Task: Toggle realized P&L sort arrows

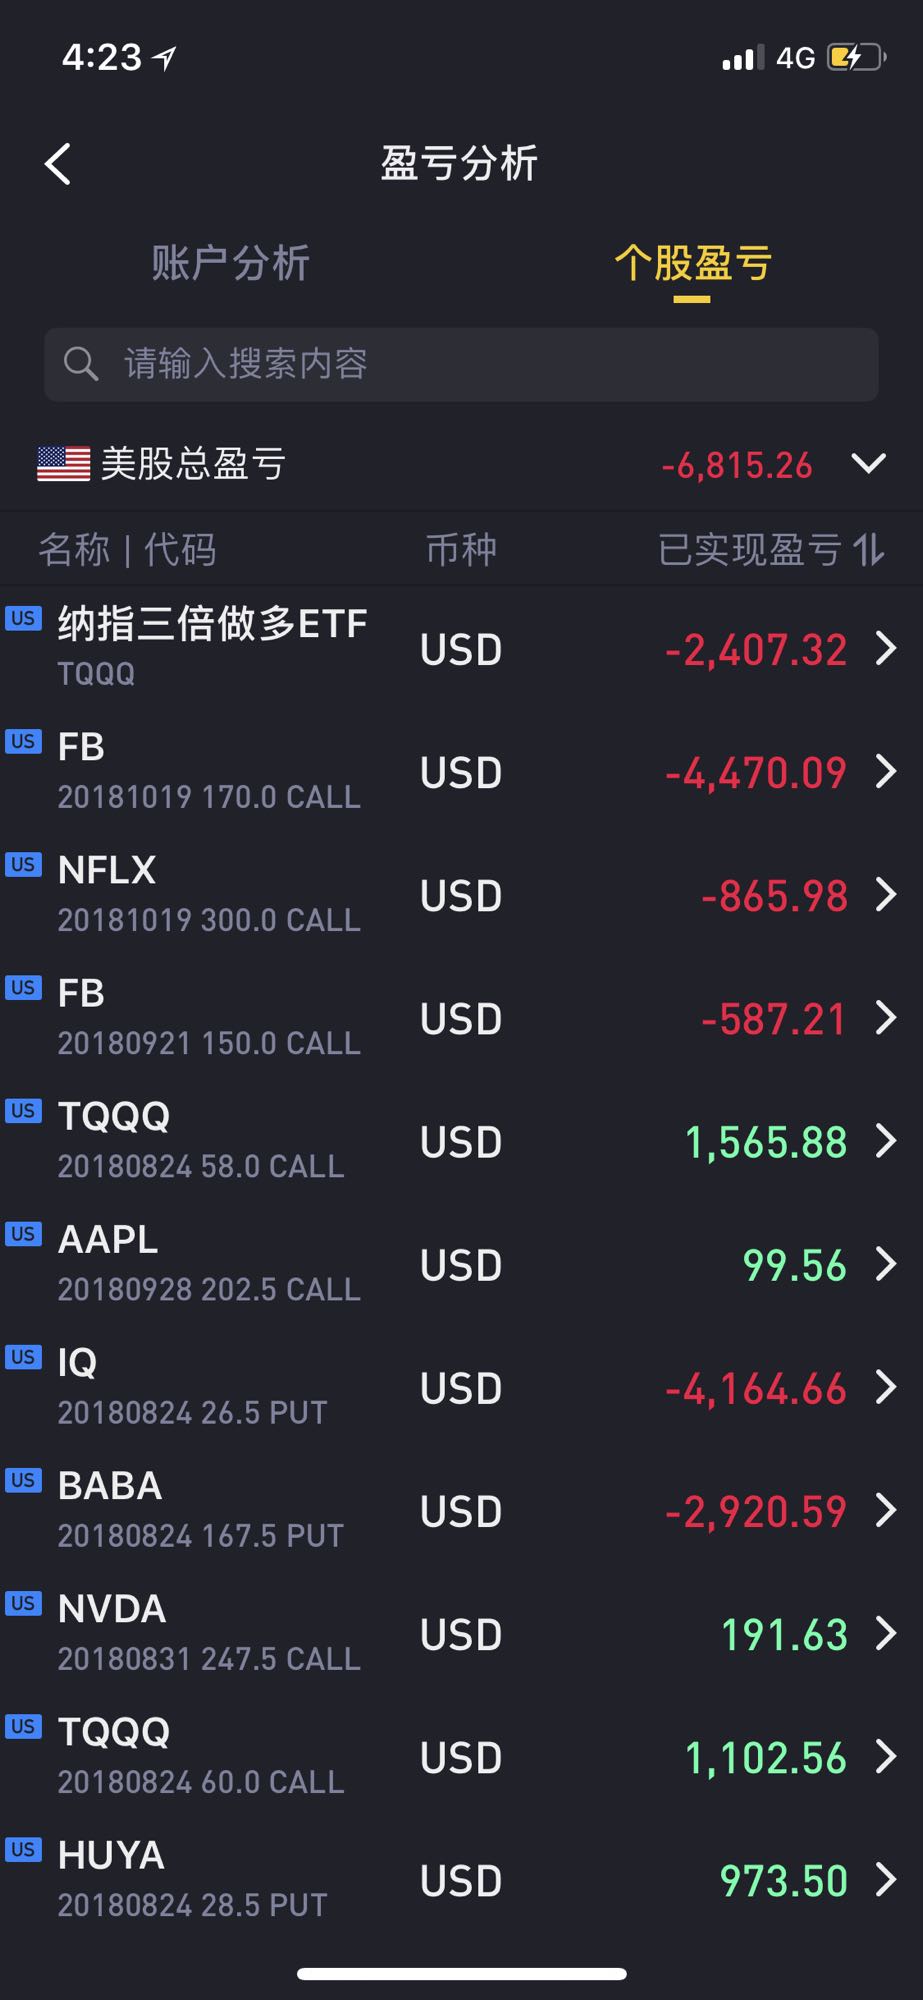Action: click(x=869, y=549)
